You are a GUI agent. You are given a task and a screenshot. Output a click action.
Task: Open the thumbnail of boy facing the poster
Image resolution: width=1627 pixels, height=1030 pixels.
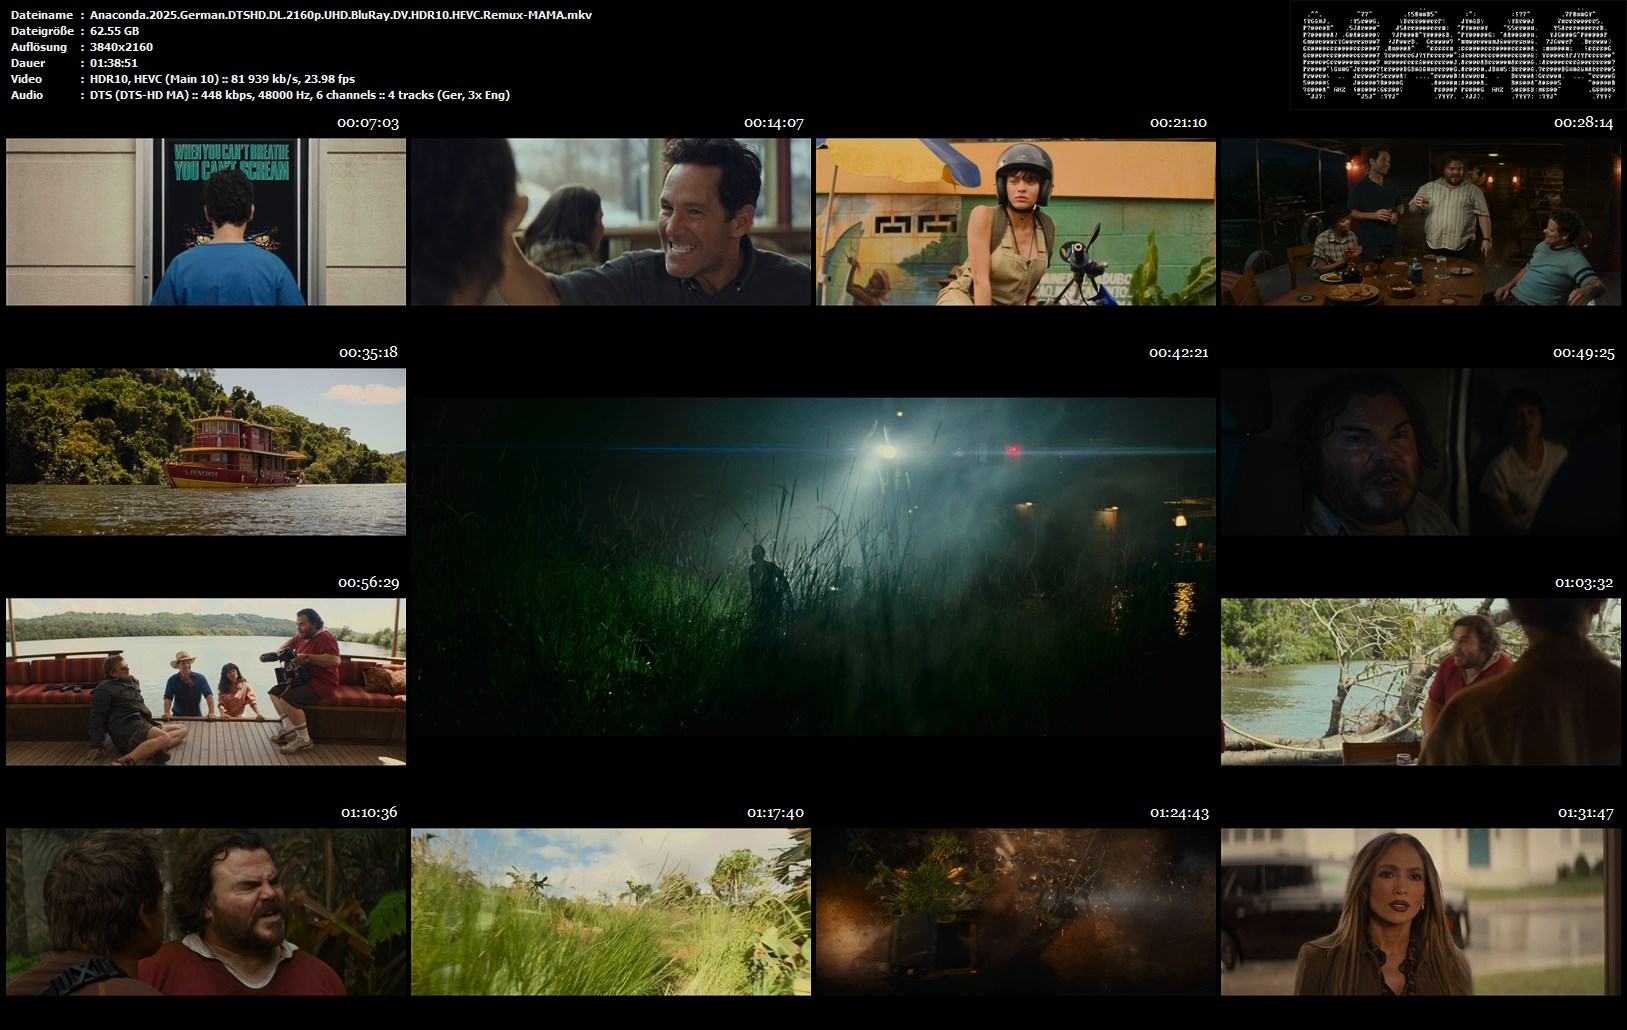pyautogui.click(x=206, y=222)
